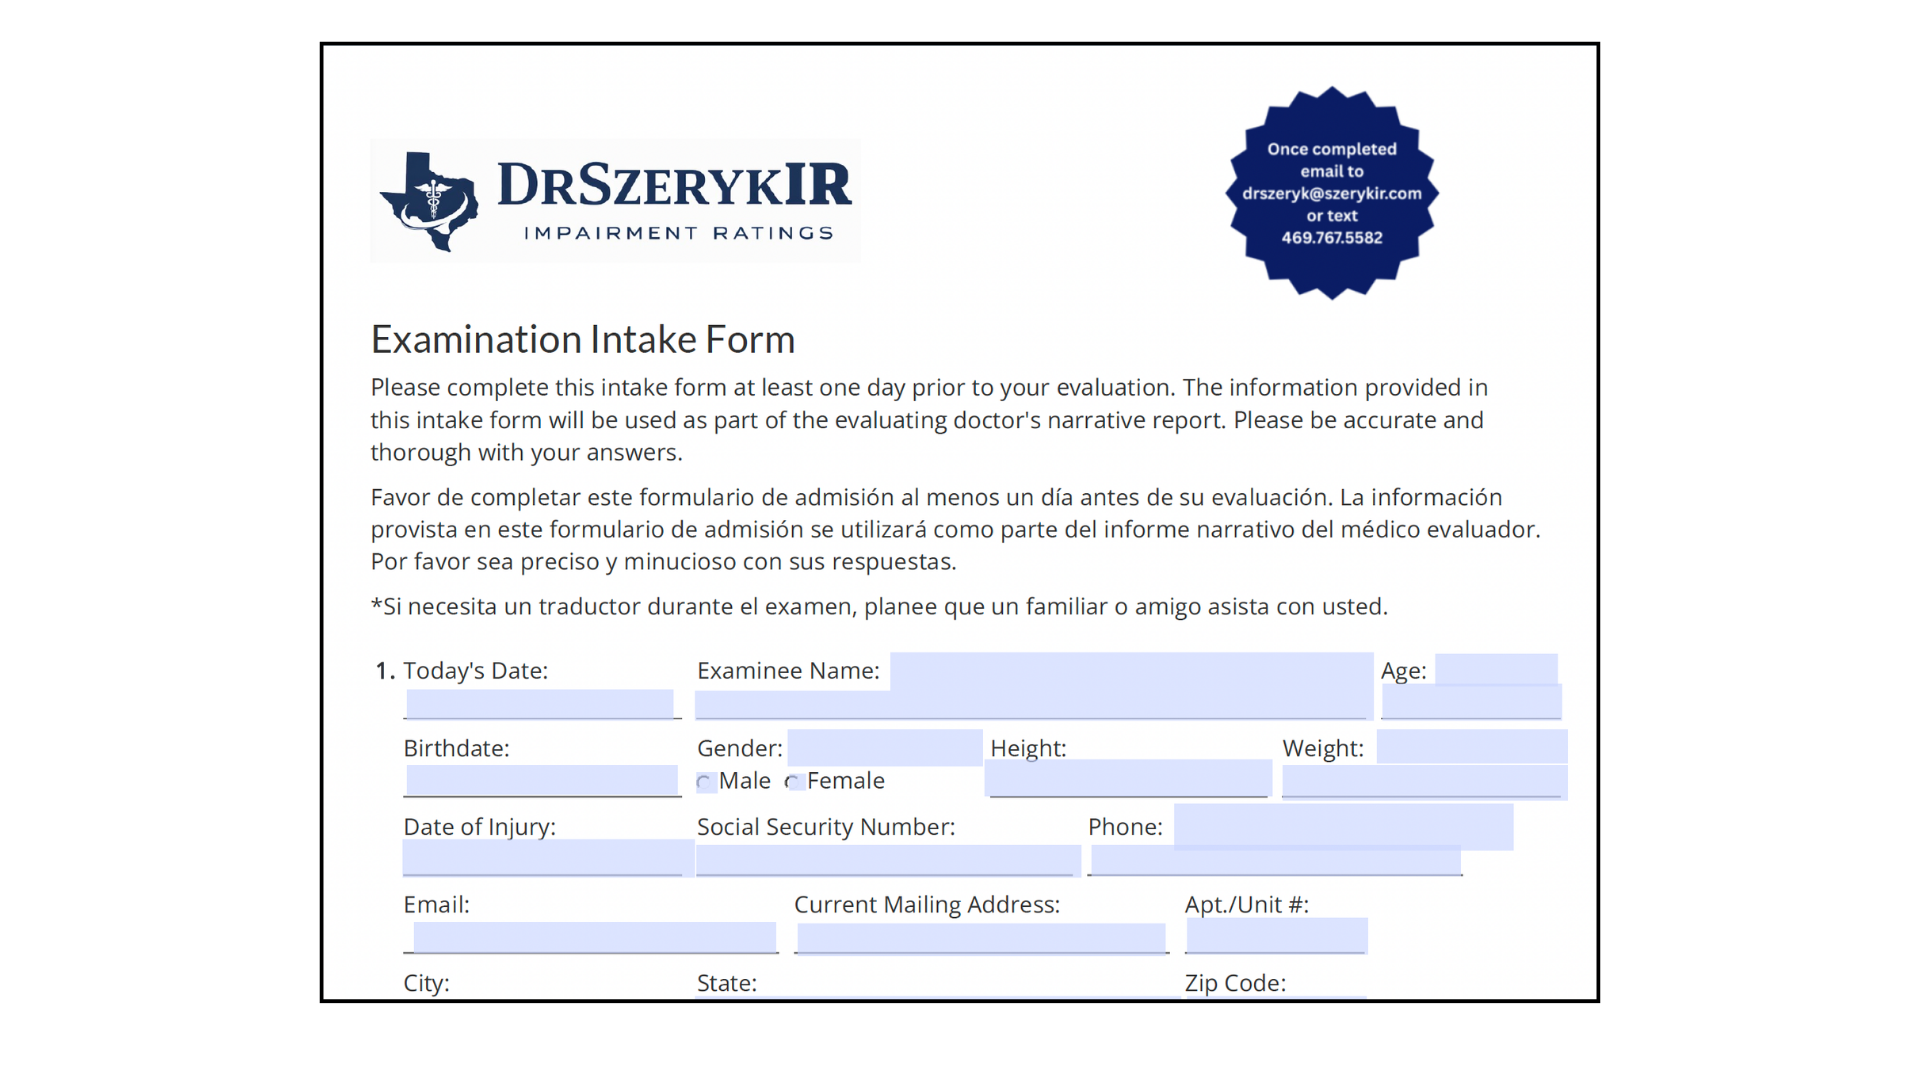
Task: Click the drszeryk@szerykir.com email address
Action: pyautogui.click(x=1331, y=193)
